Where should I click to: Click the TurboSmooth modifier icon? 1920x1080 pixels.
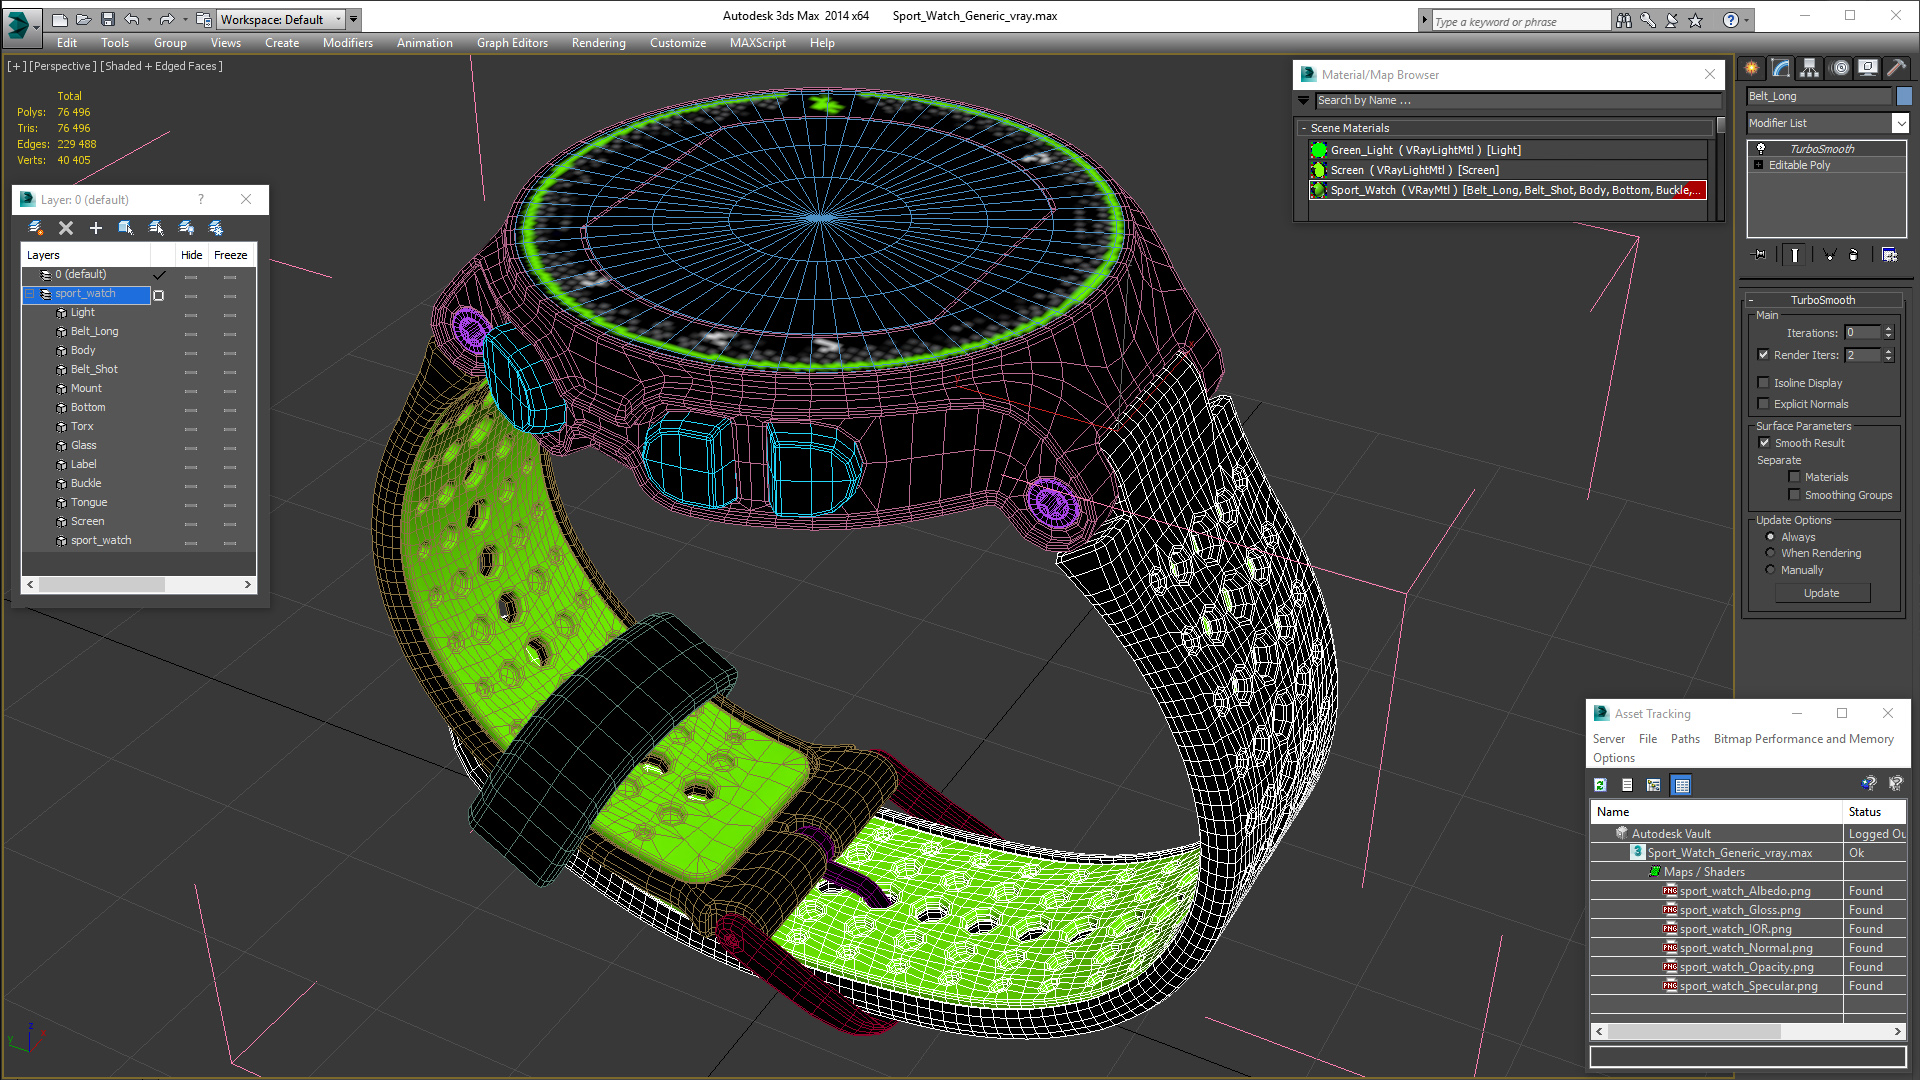click(1759, 148)
